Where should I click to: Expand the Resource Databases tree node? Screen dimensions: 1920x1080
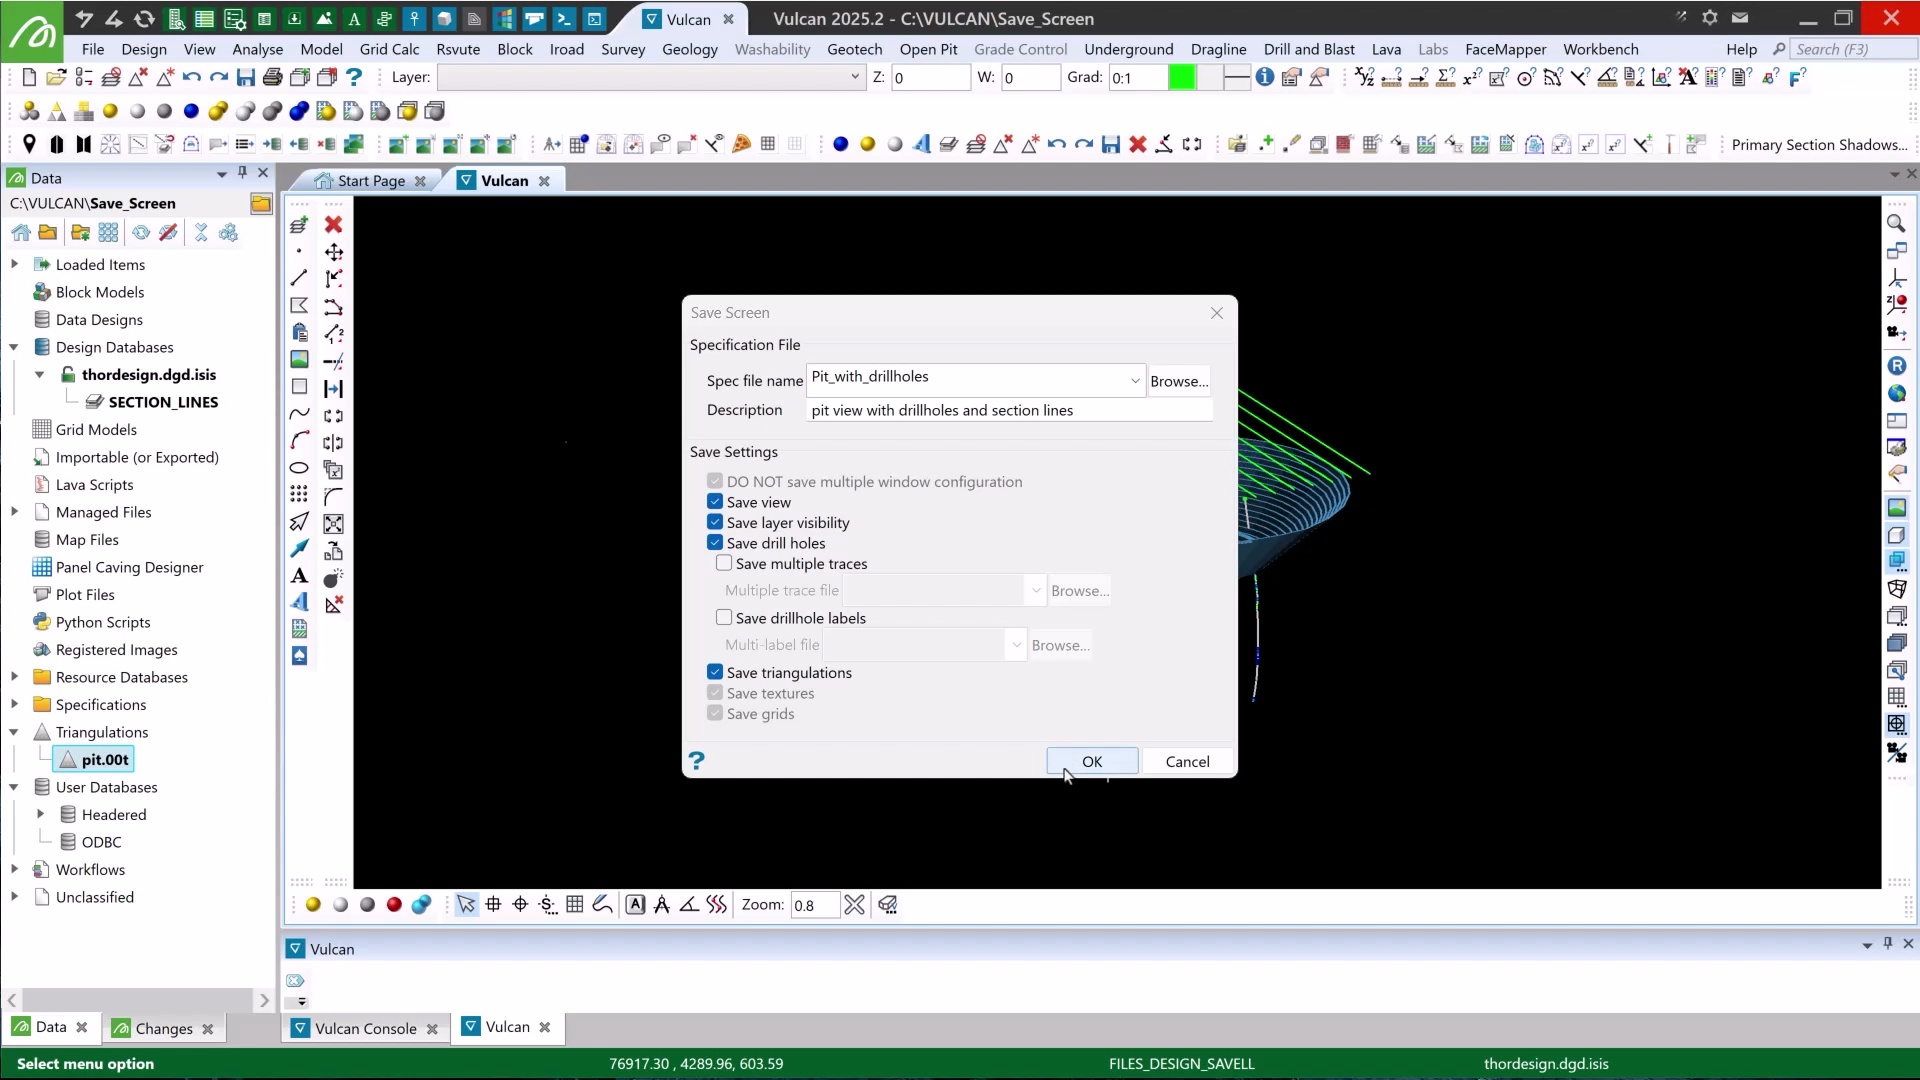tap(14, 677)
